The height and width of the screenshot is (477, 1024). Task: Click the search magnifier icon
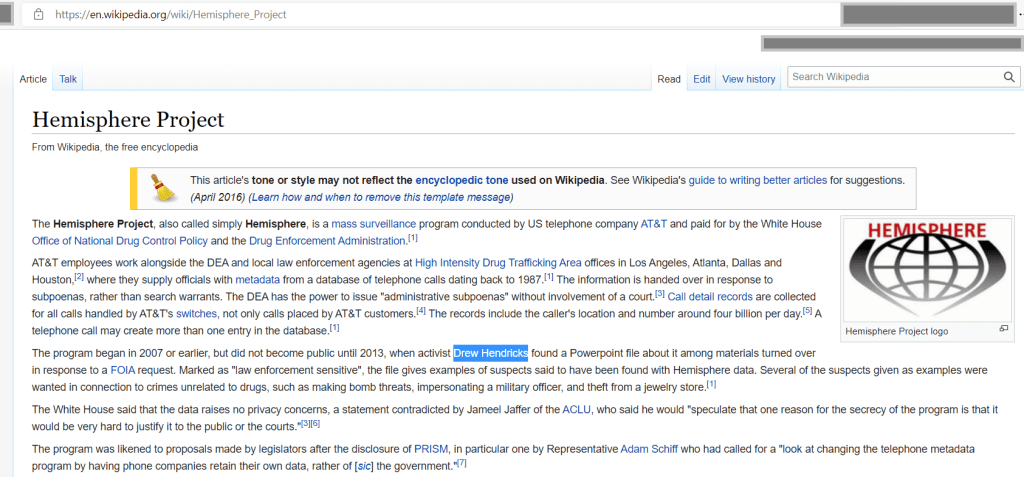(1008, 77)
